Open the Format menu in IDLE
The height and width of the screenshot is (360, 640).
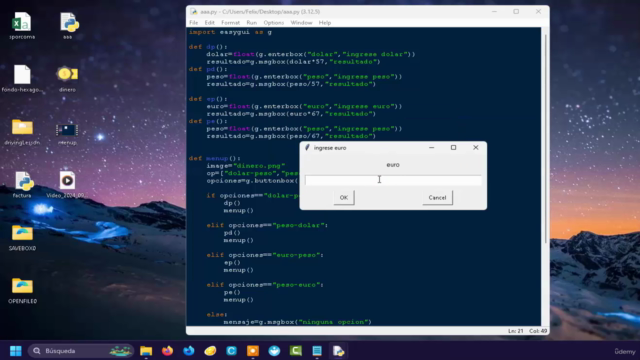(x=230, y=23)
